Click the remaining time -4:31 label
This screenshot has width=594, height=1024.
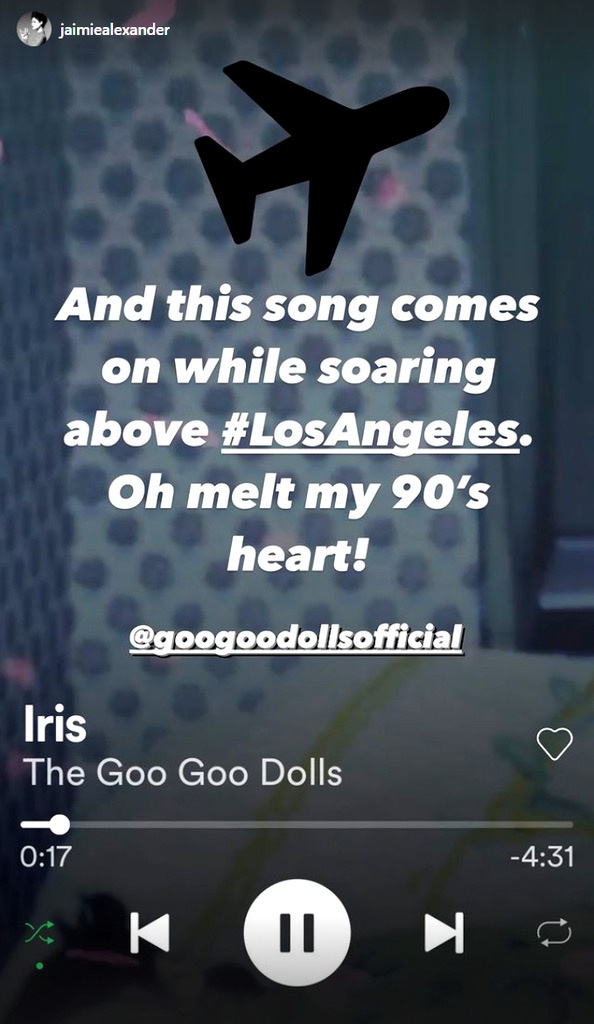542,857
